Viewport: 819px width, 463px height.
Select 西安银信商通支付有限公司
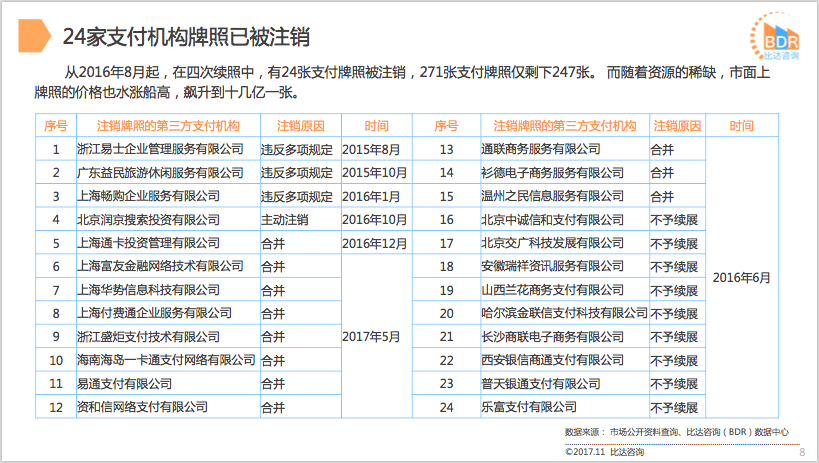click(553, 360)
